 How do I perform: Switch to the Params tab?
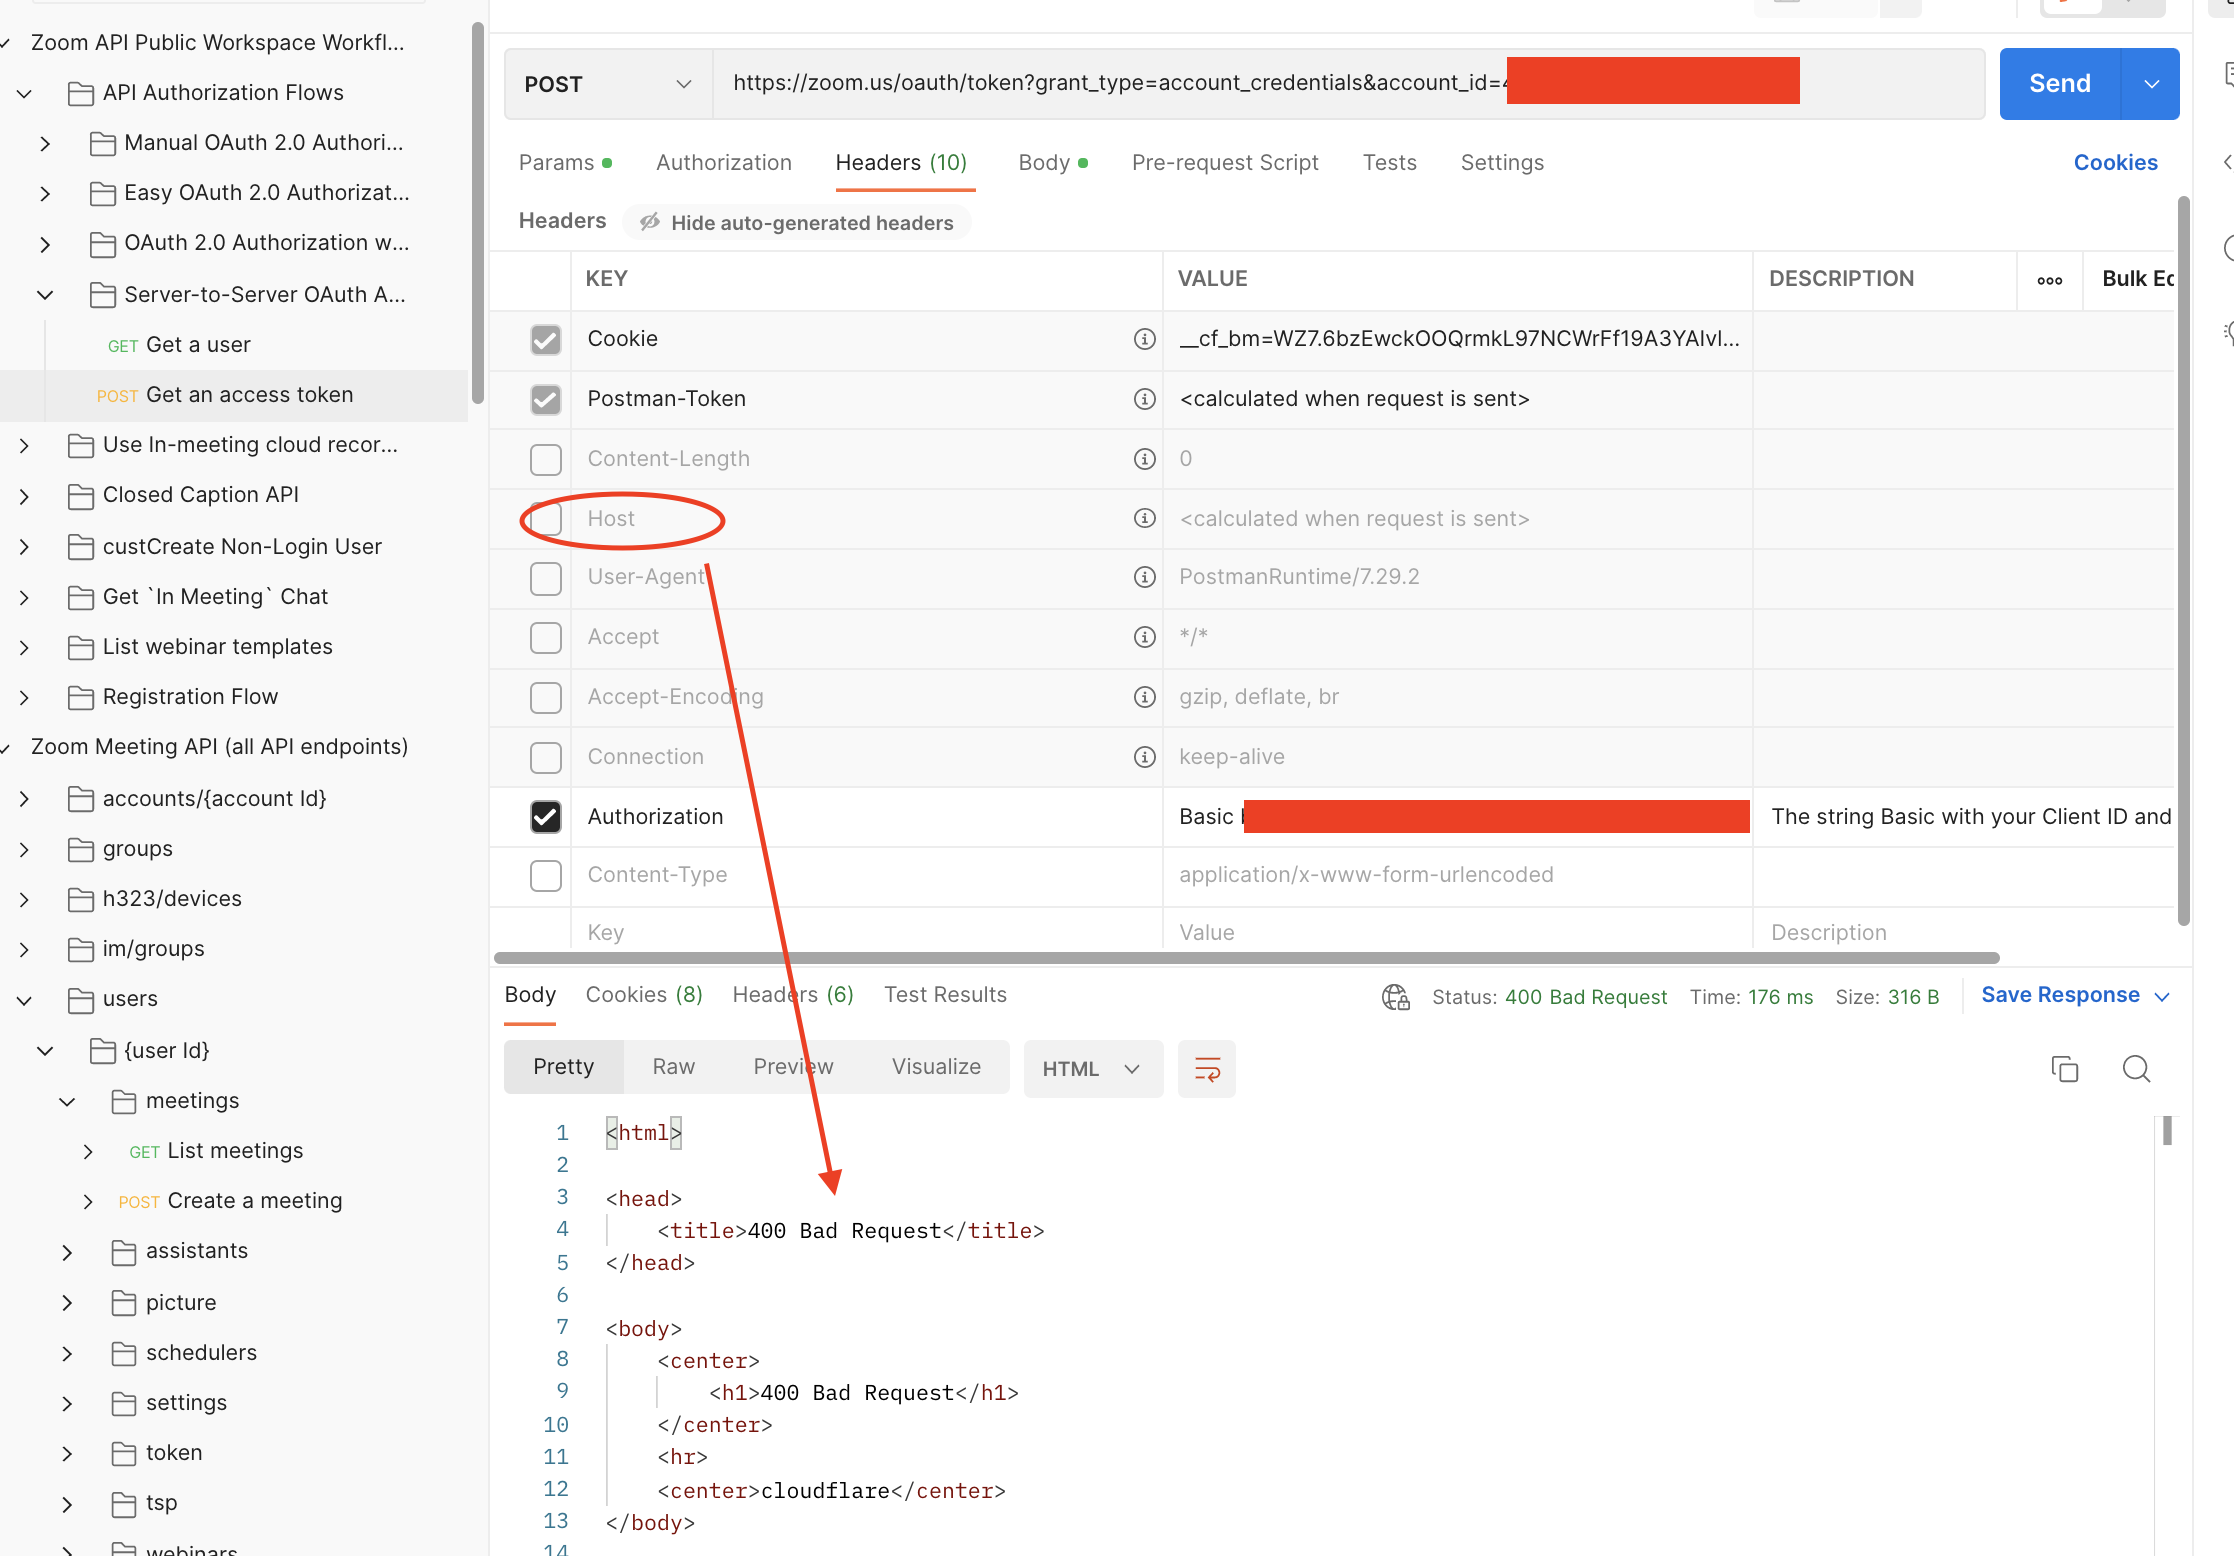[x=565, y=163]
